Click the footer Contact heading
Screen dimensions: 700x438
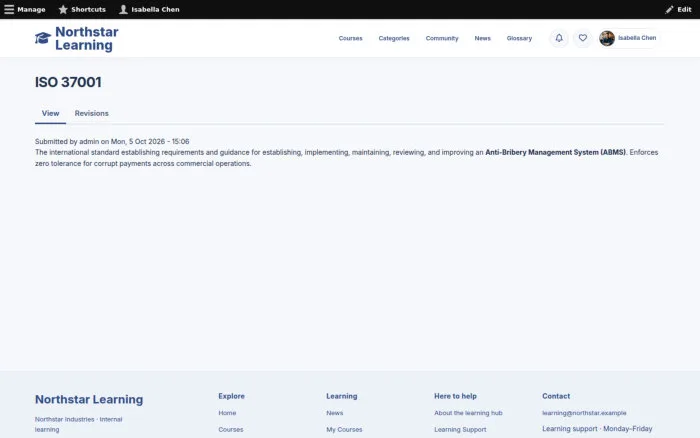[x=556, y=396]
